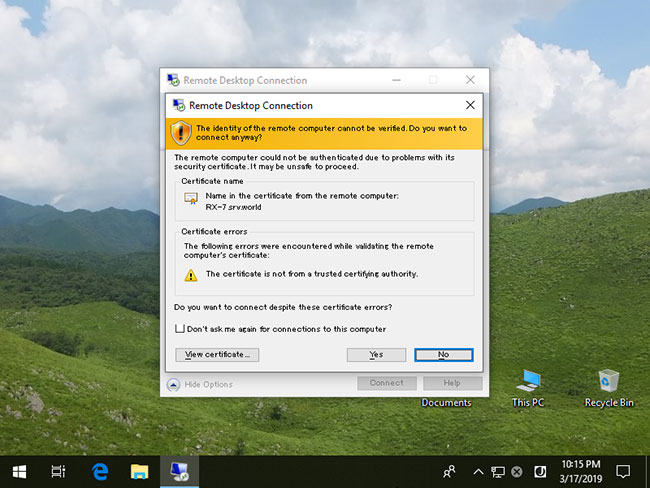Open the clock showing 10:15 PM

(581, 471)
